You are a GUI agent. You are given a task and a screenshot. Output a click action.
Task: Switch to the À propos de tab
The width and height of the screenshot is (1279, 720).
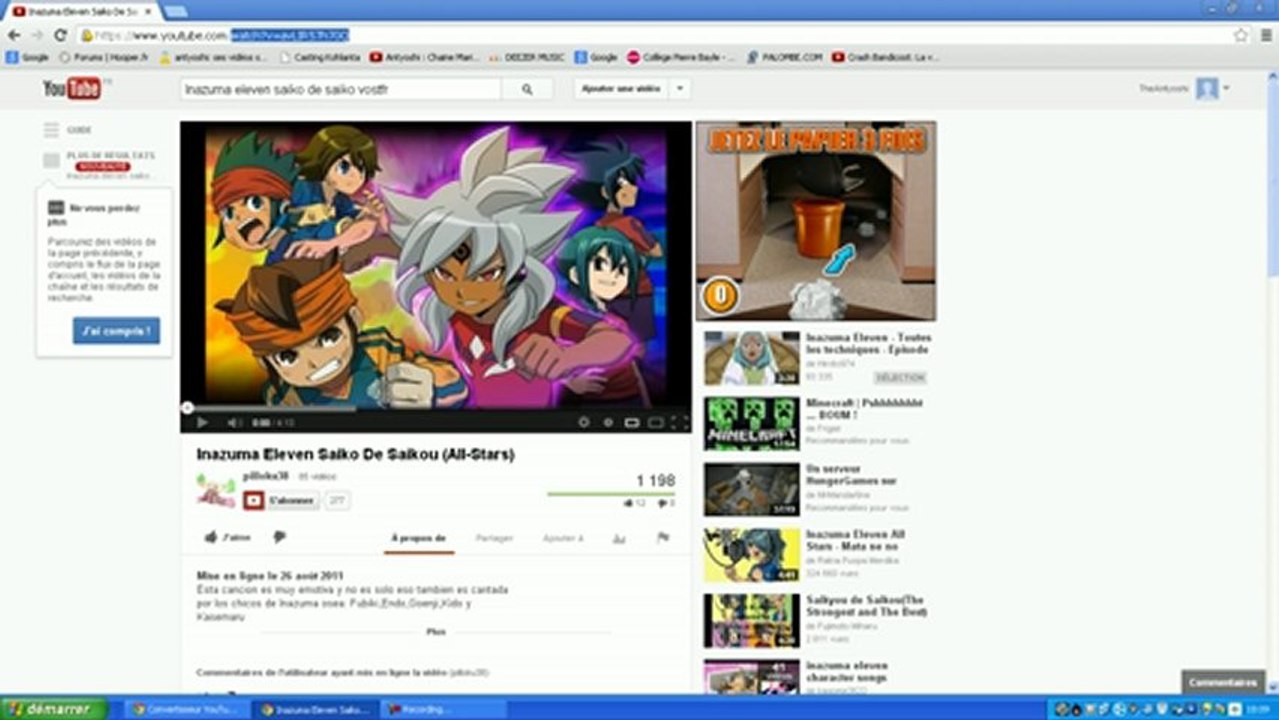(419, 538)
